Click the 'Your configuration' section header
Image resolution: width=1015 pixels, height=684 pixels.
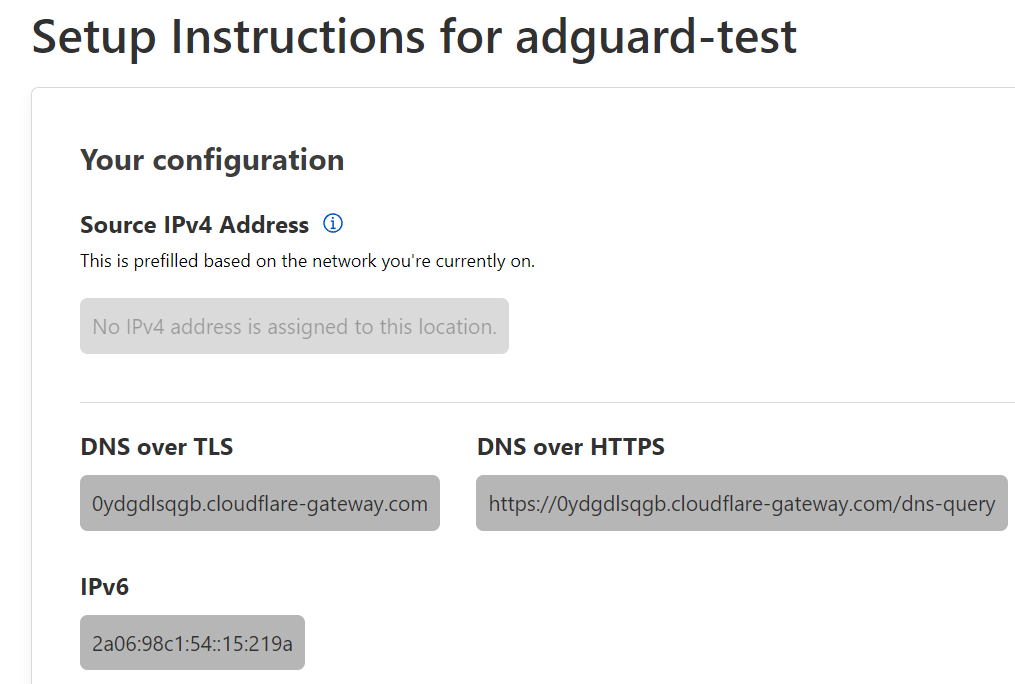coord(212,159)
